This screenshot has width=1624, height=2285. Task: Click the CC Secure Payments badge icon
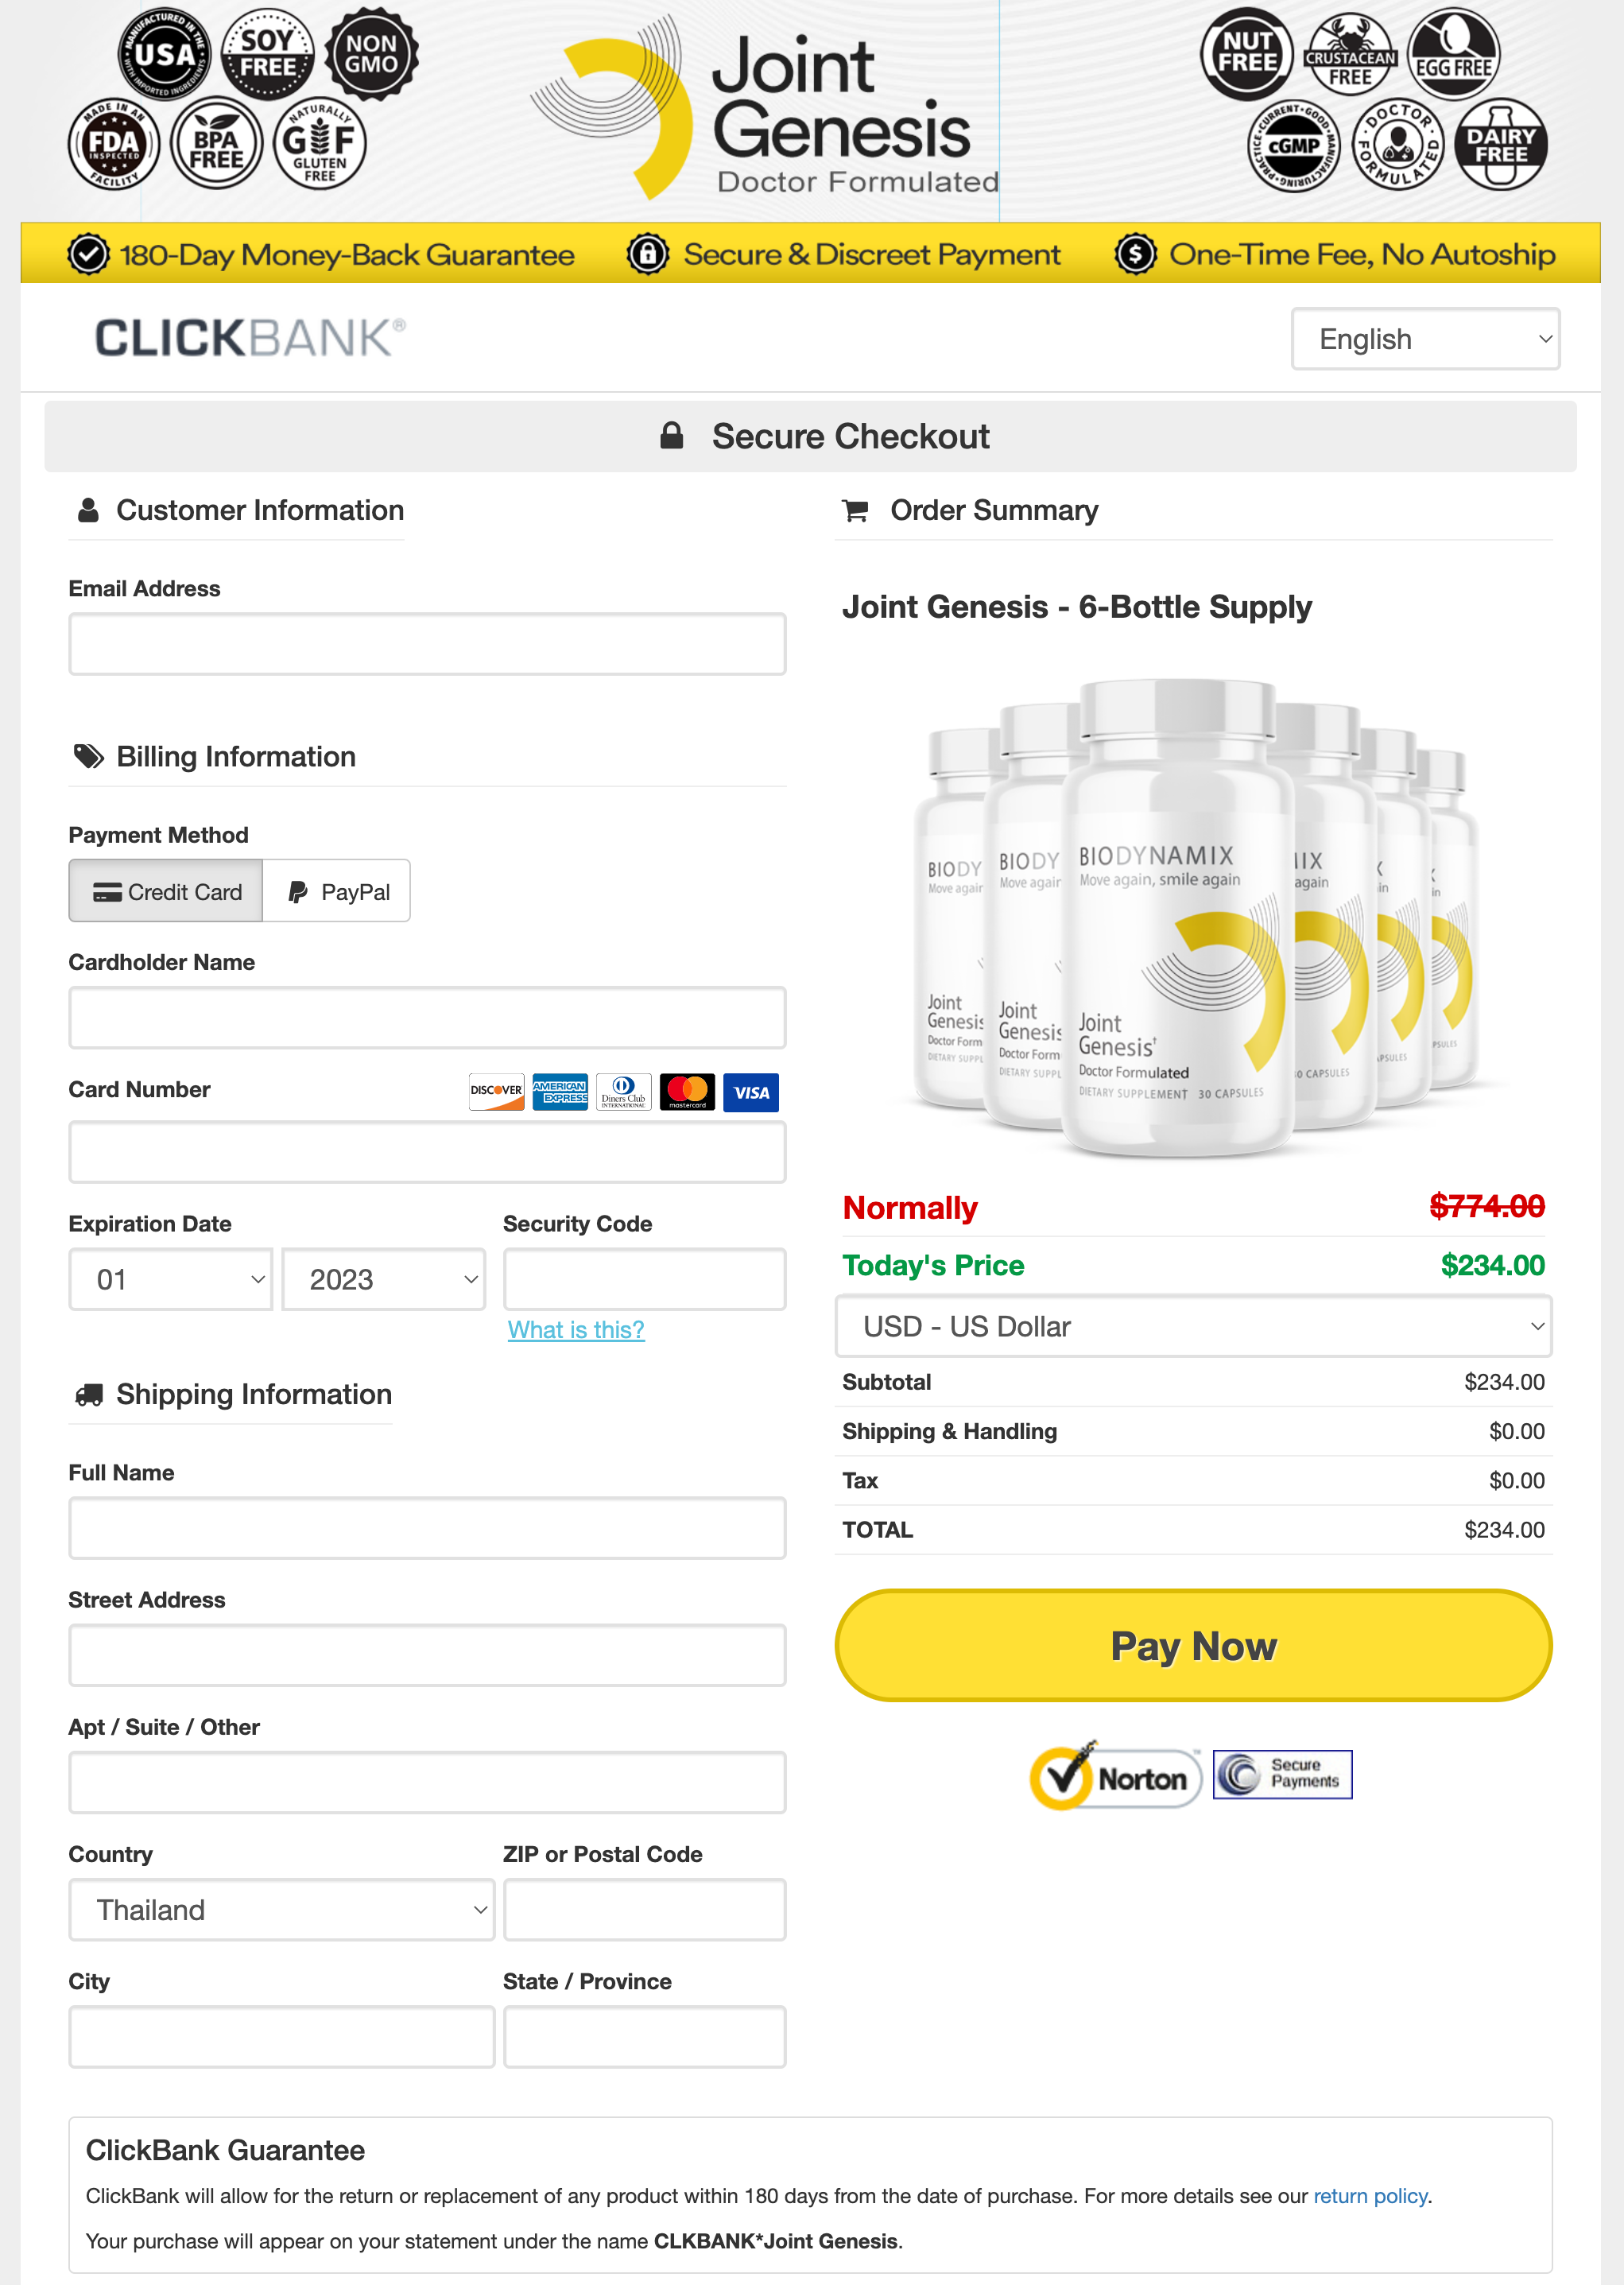pos(1281,1771)
